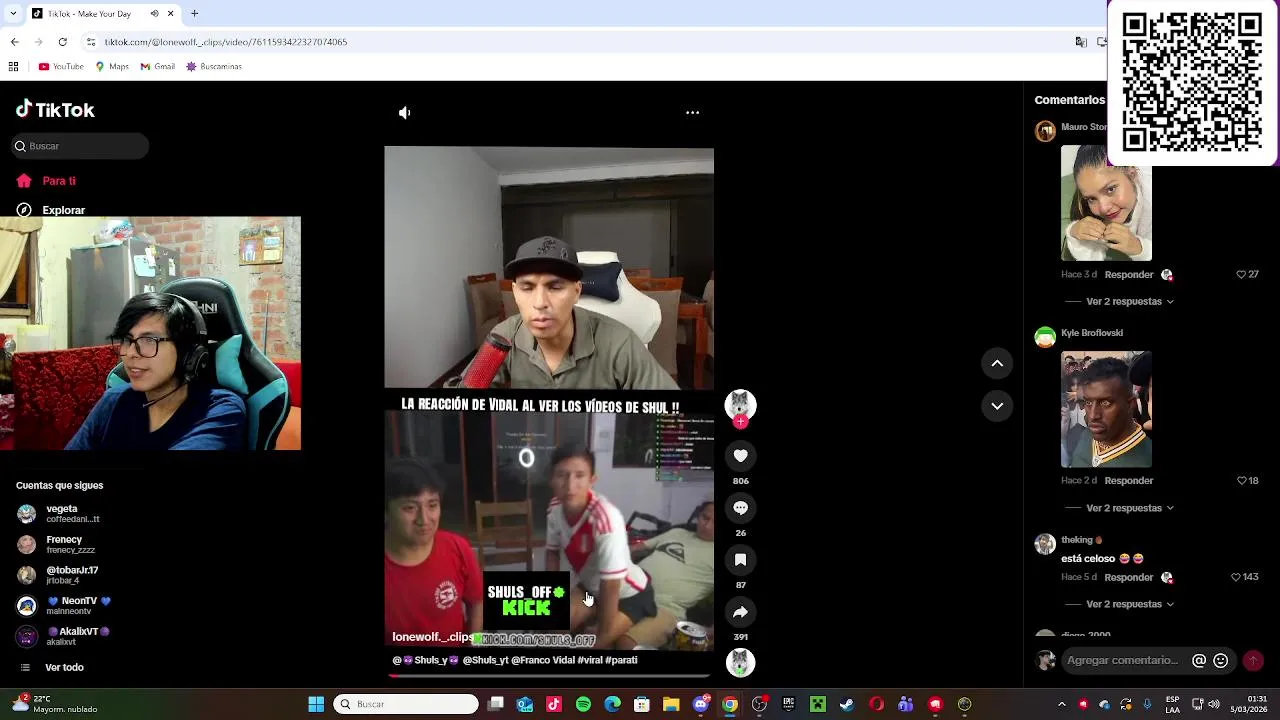Like the comment with 27 likes

(1241, 274)
